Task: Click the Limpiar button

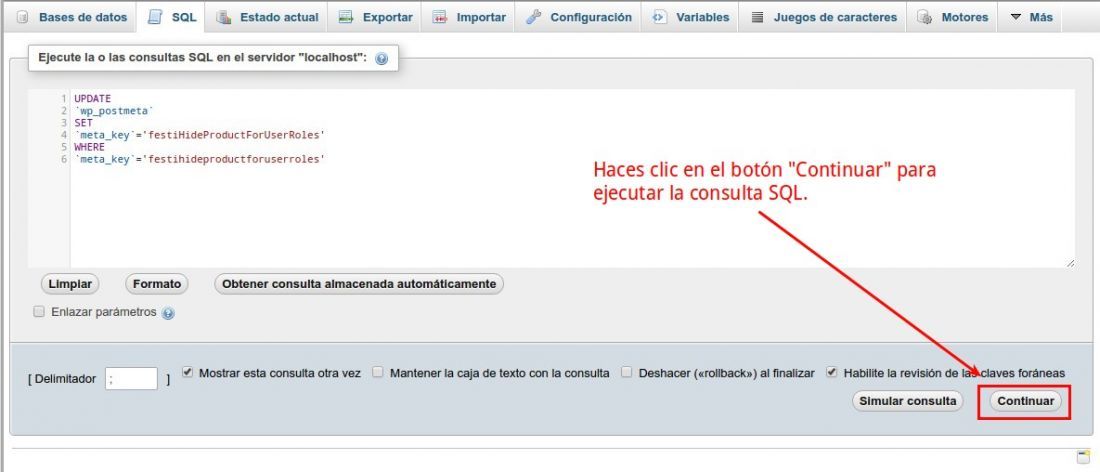Action: coord(70,284)
